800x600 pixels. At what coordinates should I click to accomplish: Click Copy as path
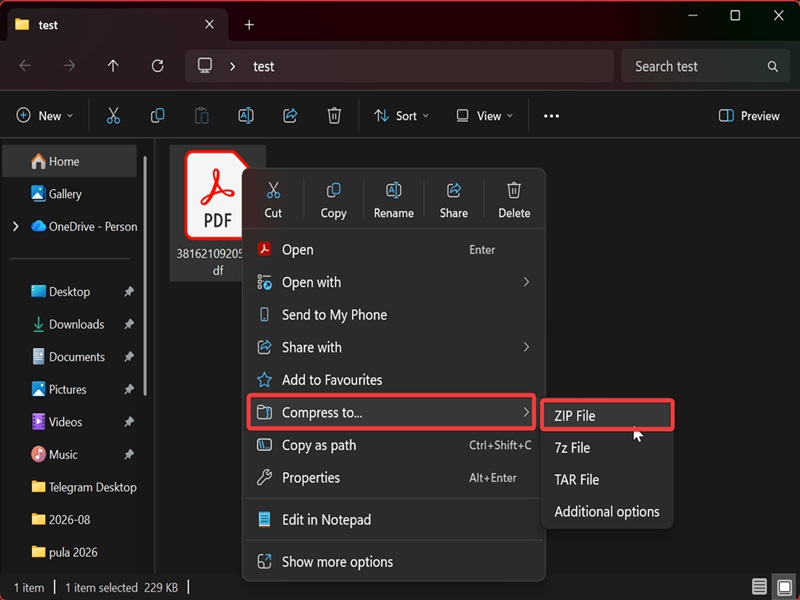click(394, 445)
